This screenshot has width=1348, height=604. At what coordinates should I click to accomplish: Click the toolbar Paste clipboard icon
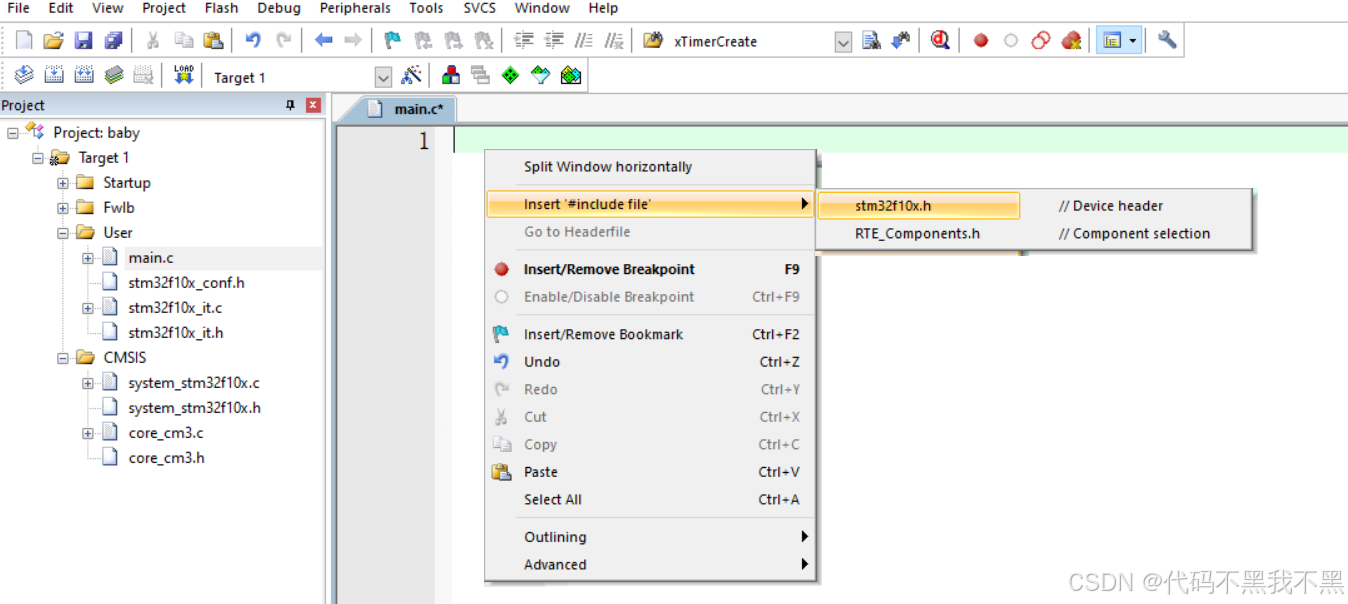[x=213, y=41]
